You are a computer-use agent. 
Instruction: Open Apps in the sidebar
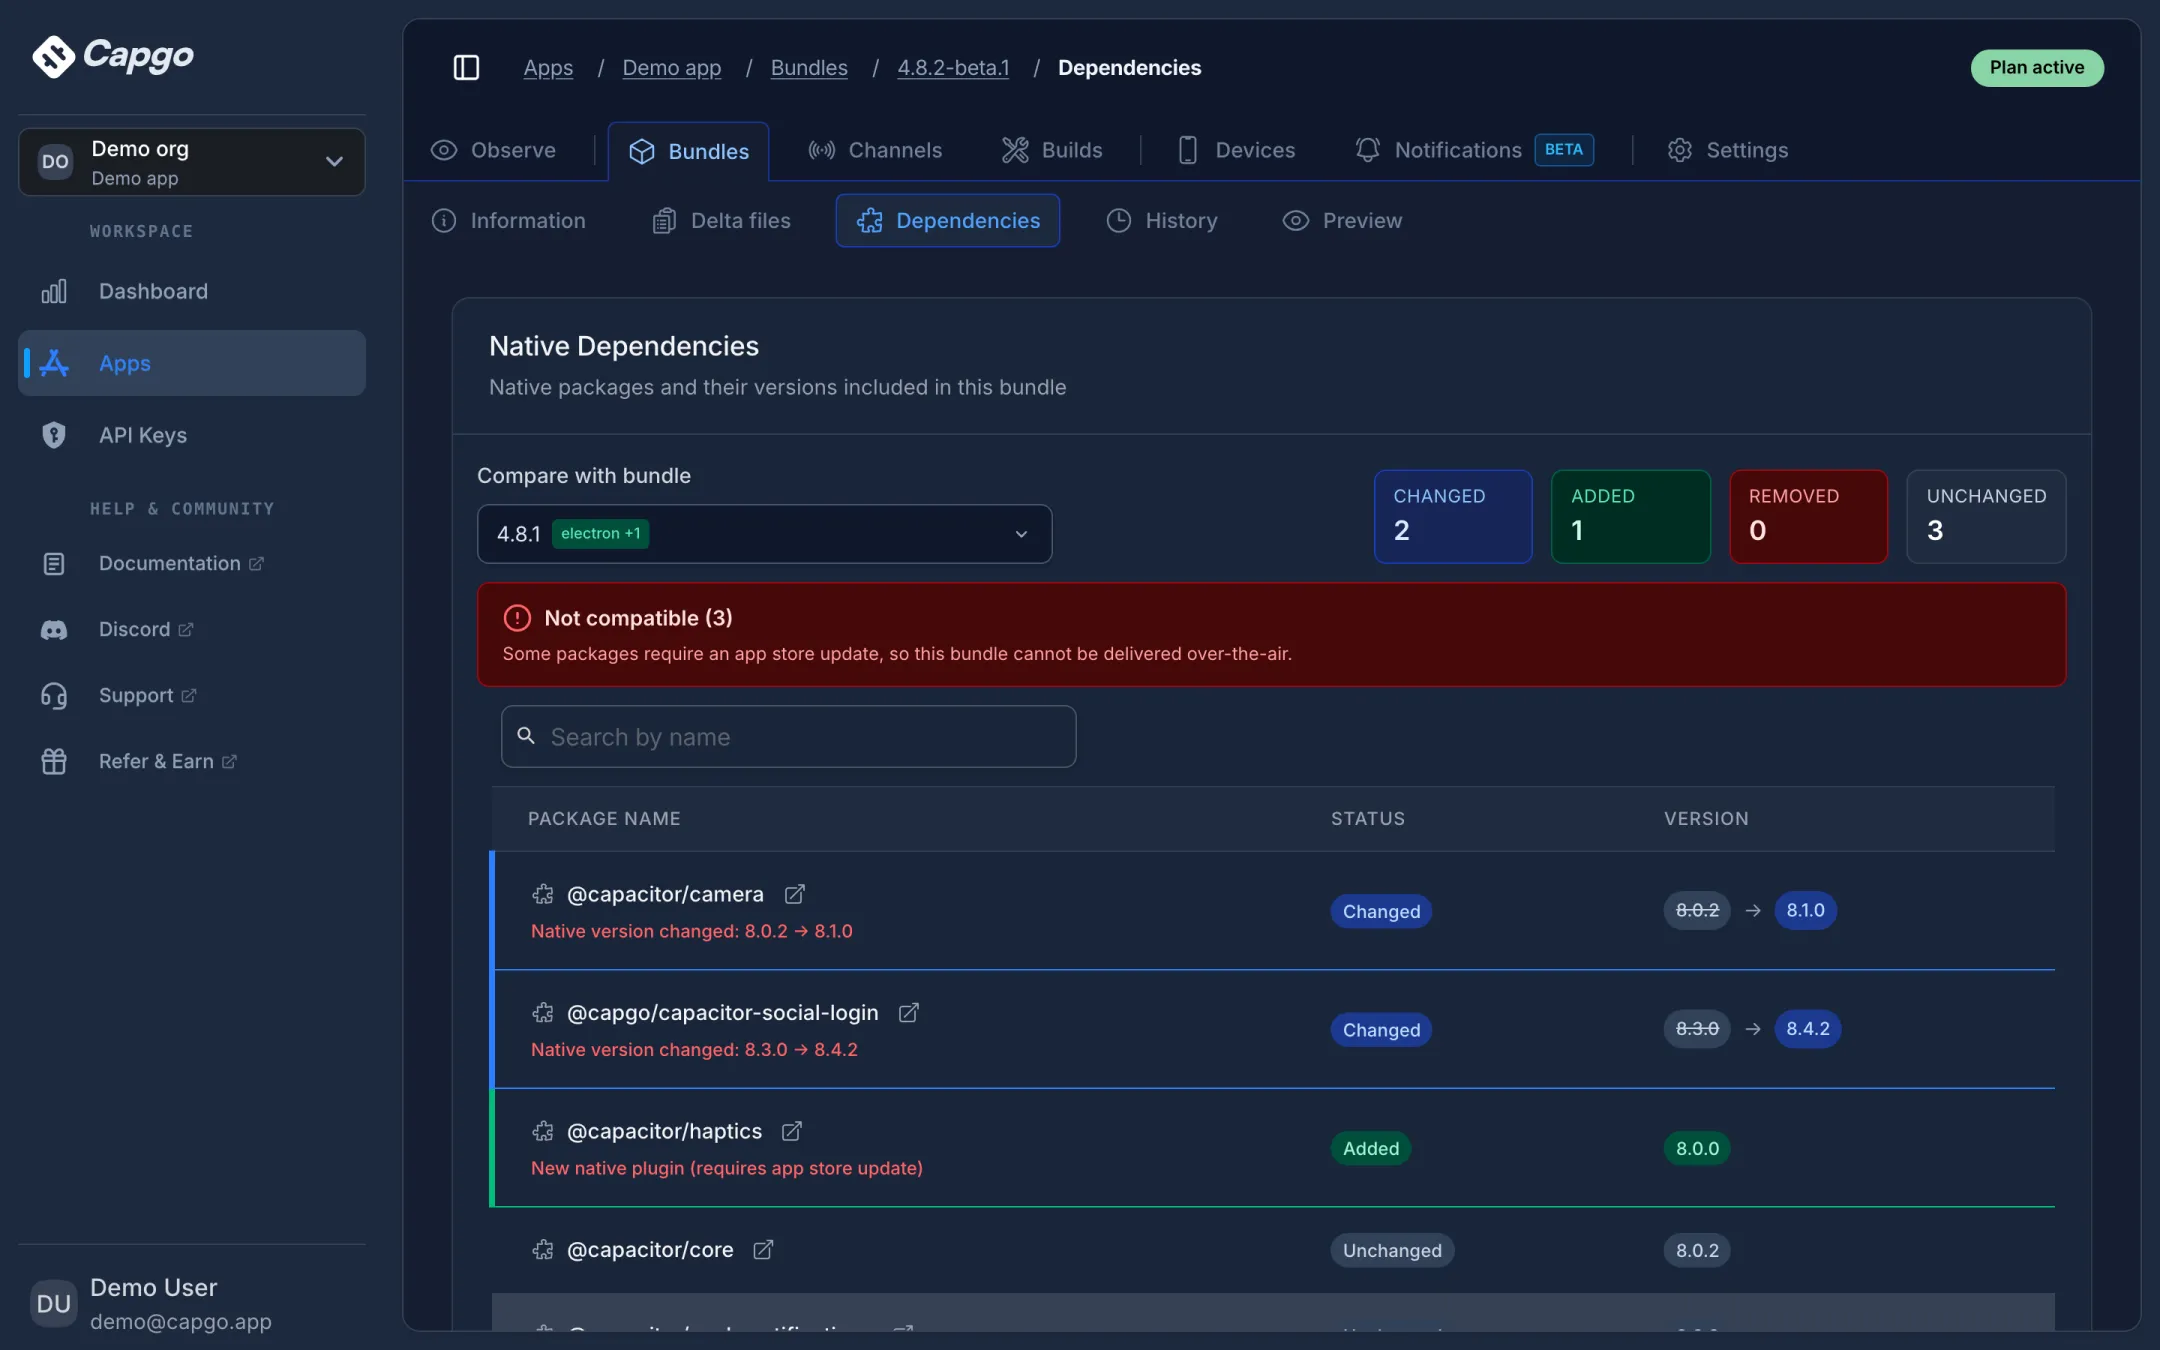[x=192, y=363]
